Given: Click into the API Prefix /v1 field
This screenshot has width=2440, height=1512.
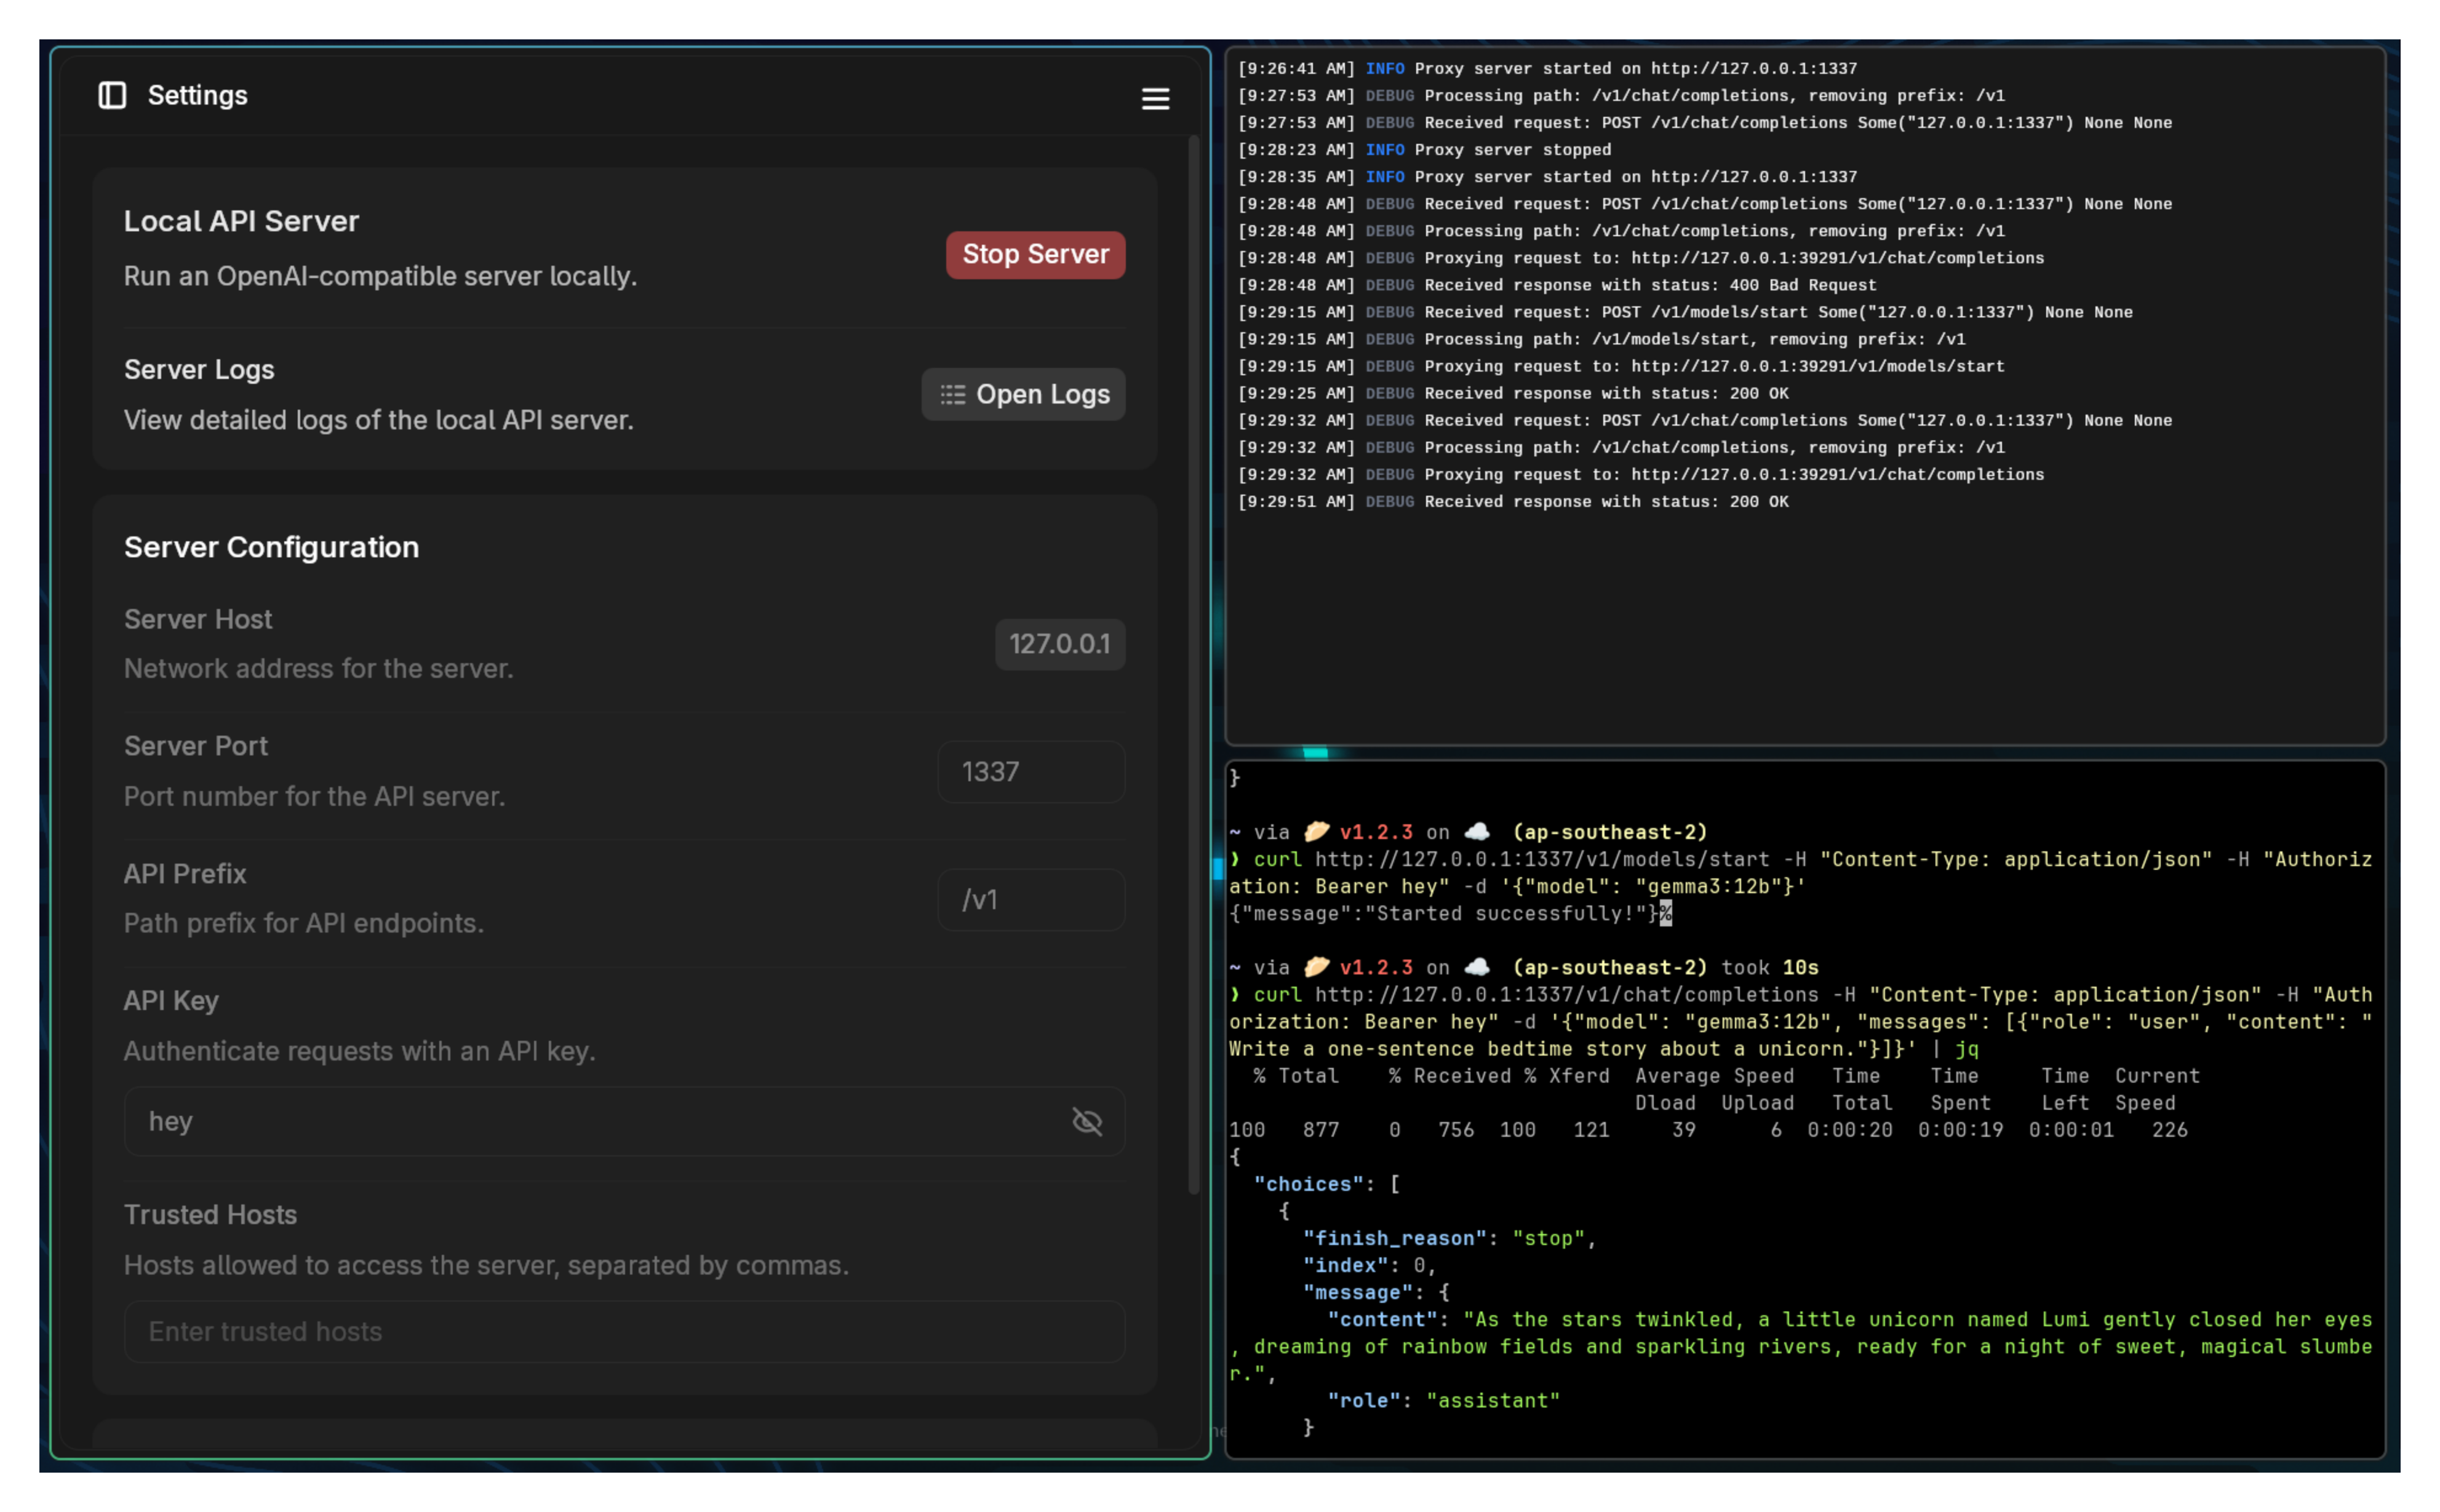Looking at the screenshot, I should [x=1031, y=900].
